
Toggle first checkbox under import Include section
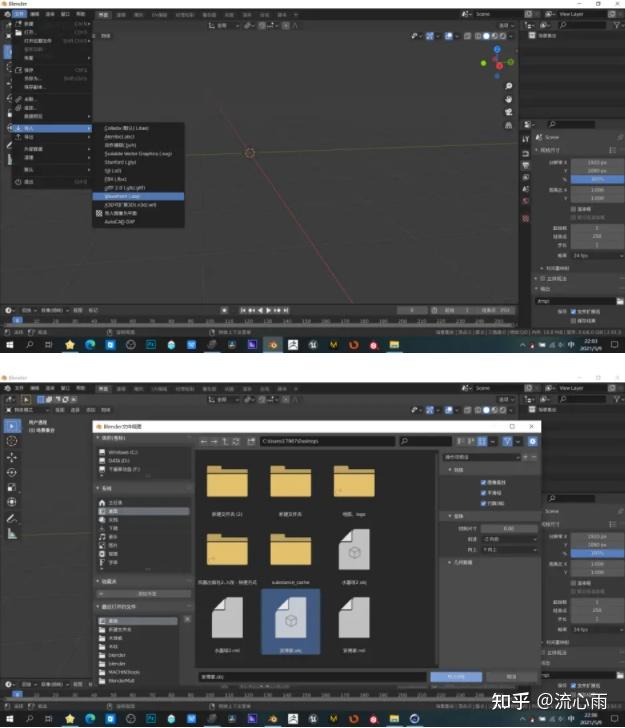483,483
